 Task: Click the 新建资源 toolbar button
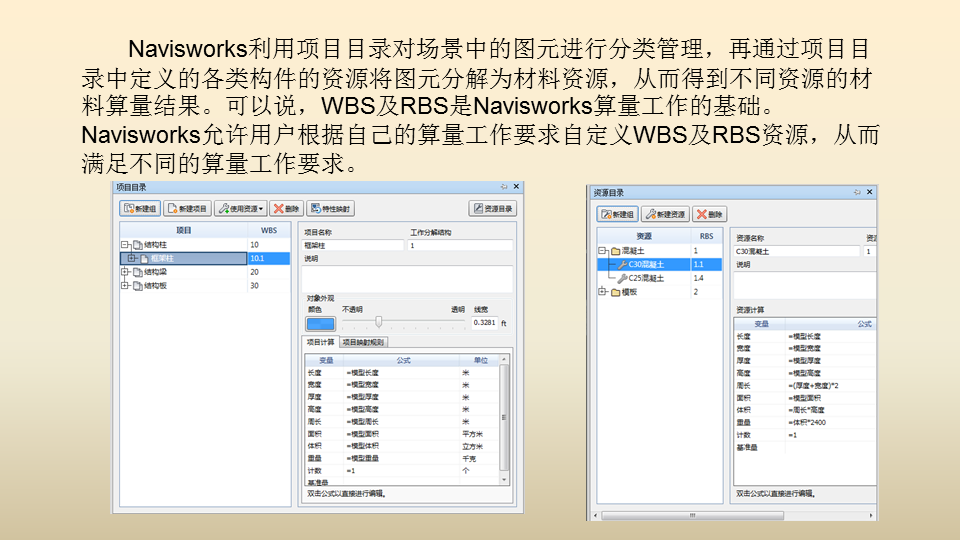(x=666, y=214)
